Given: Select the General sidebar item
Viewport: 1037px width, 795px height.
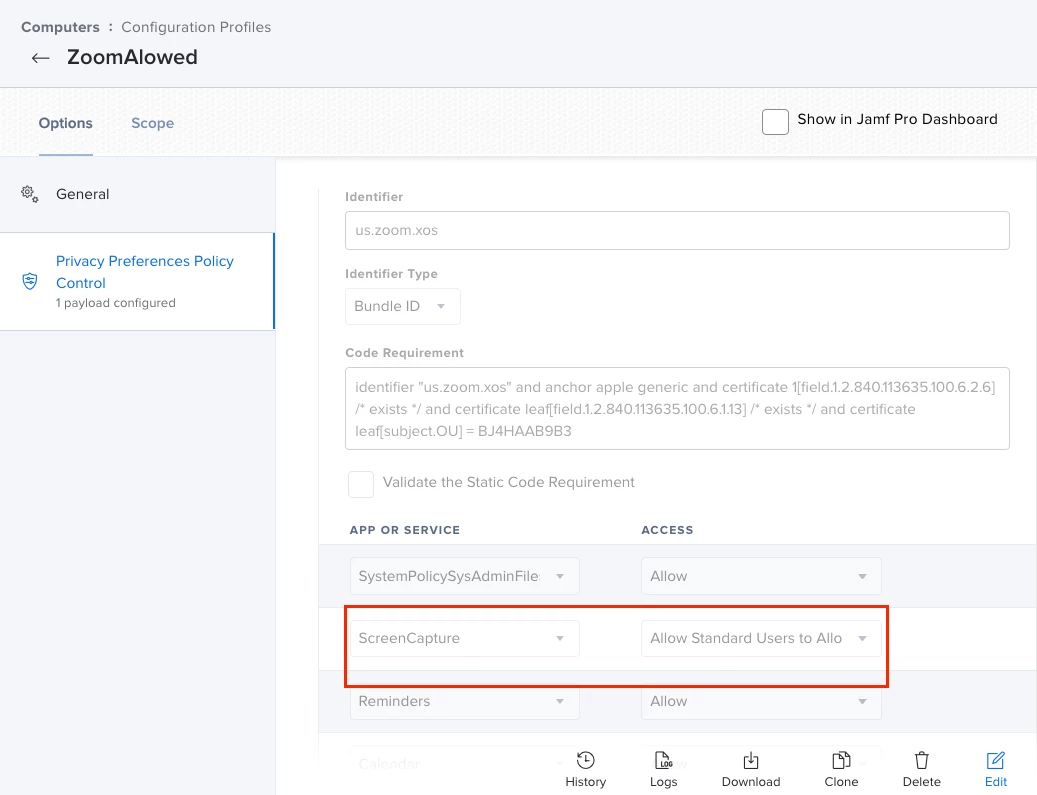Looking at the screenshot, I should (x=137, y=194).
